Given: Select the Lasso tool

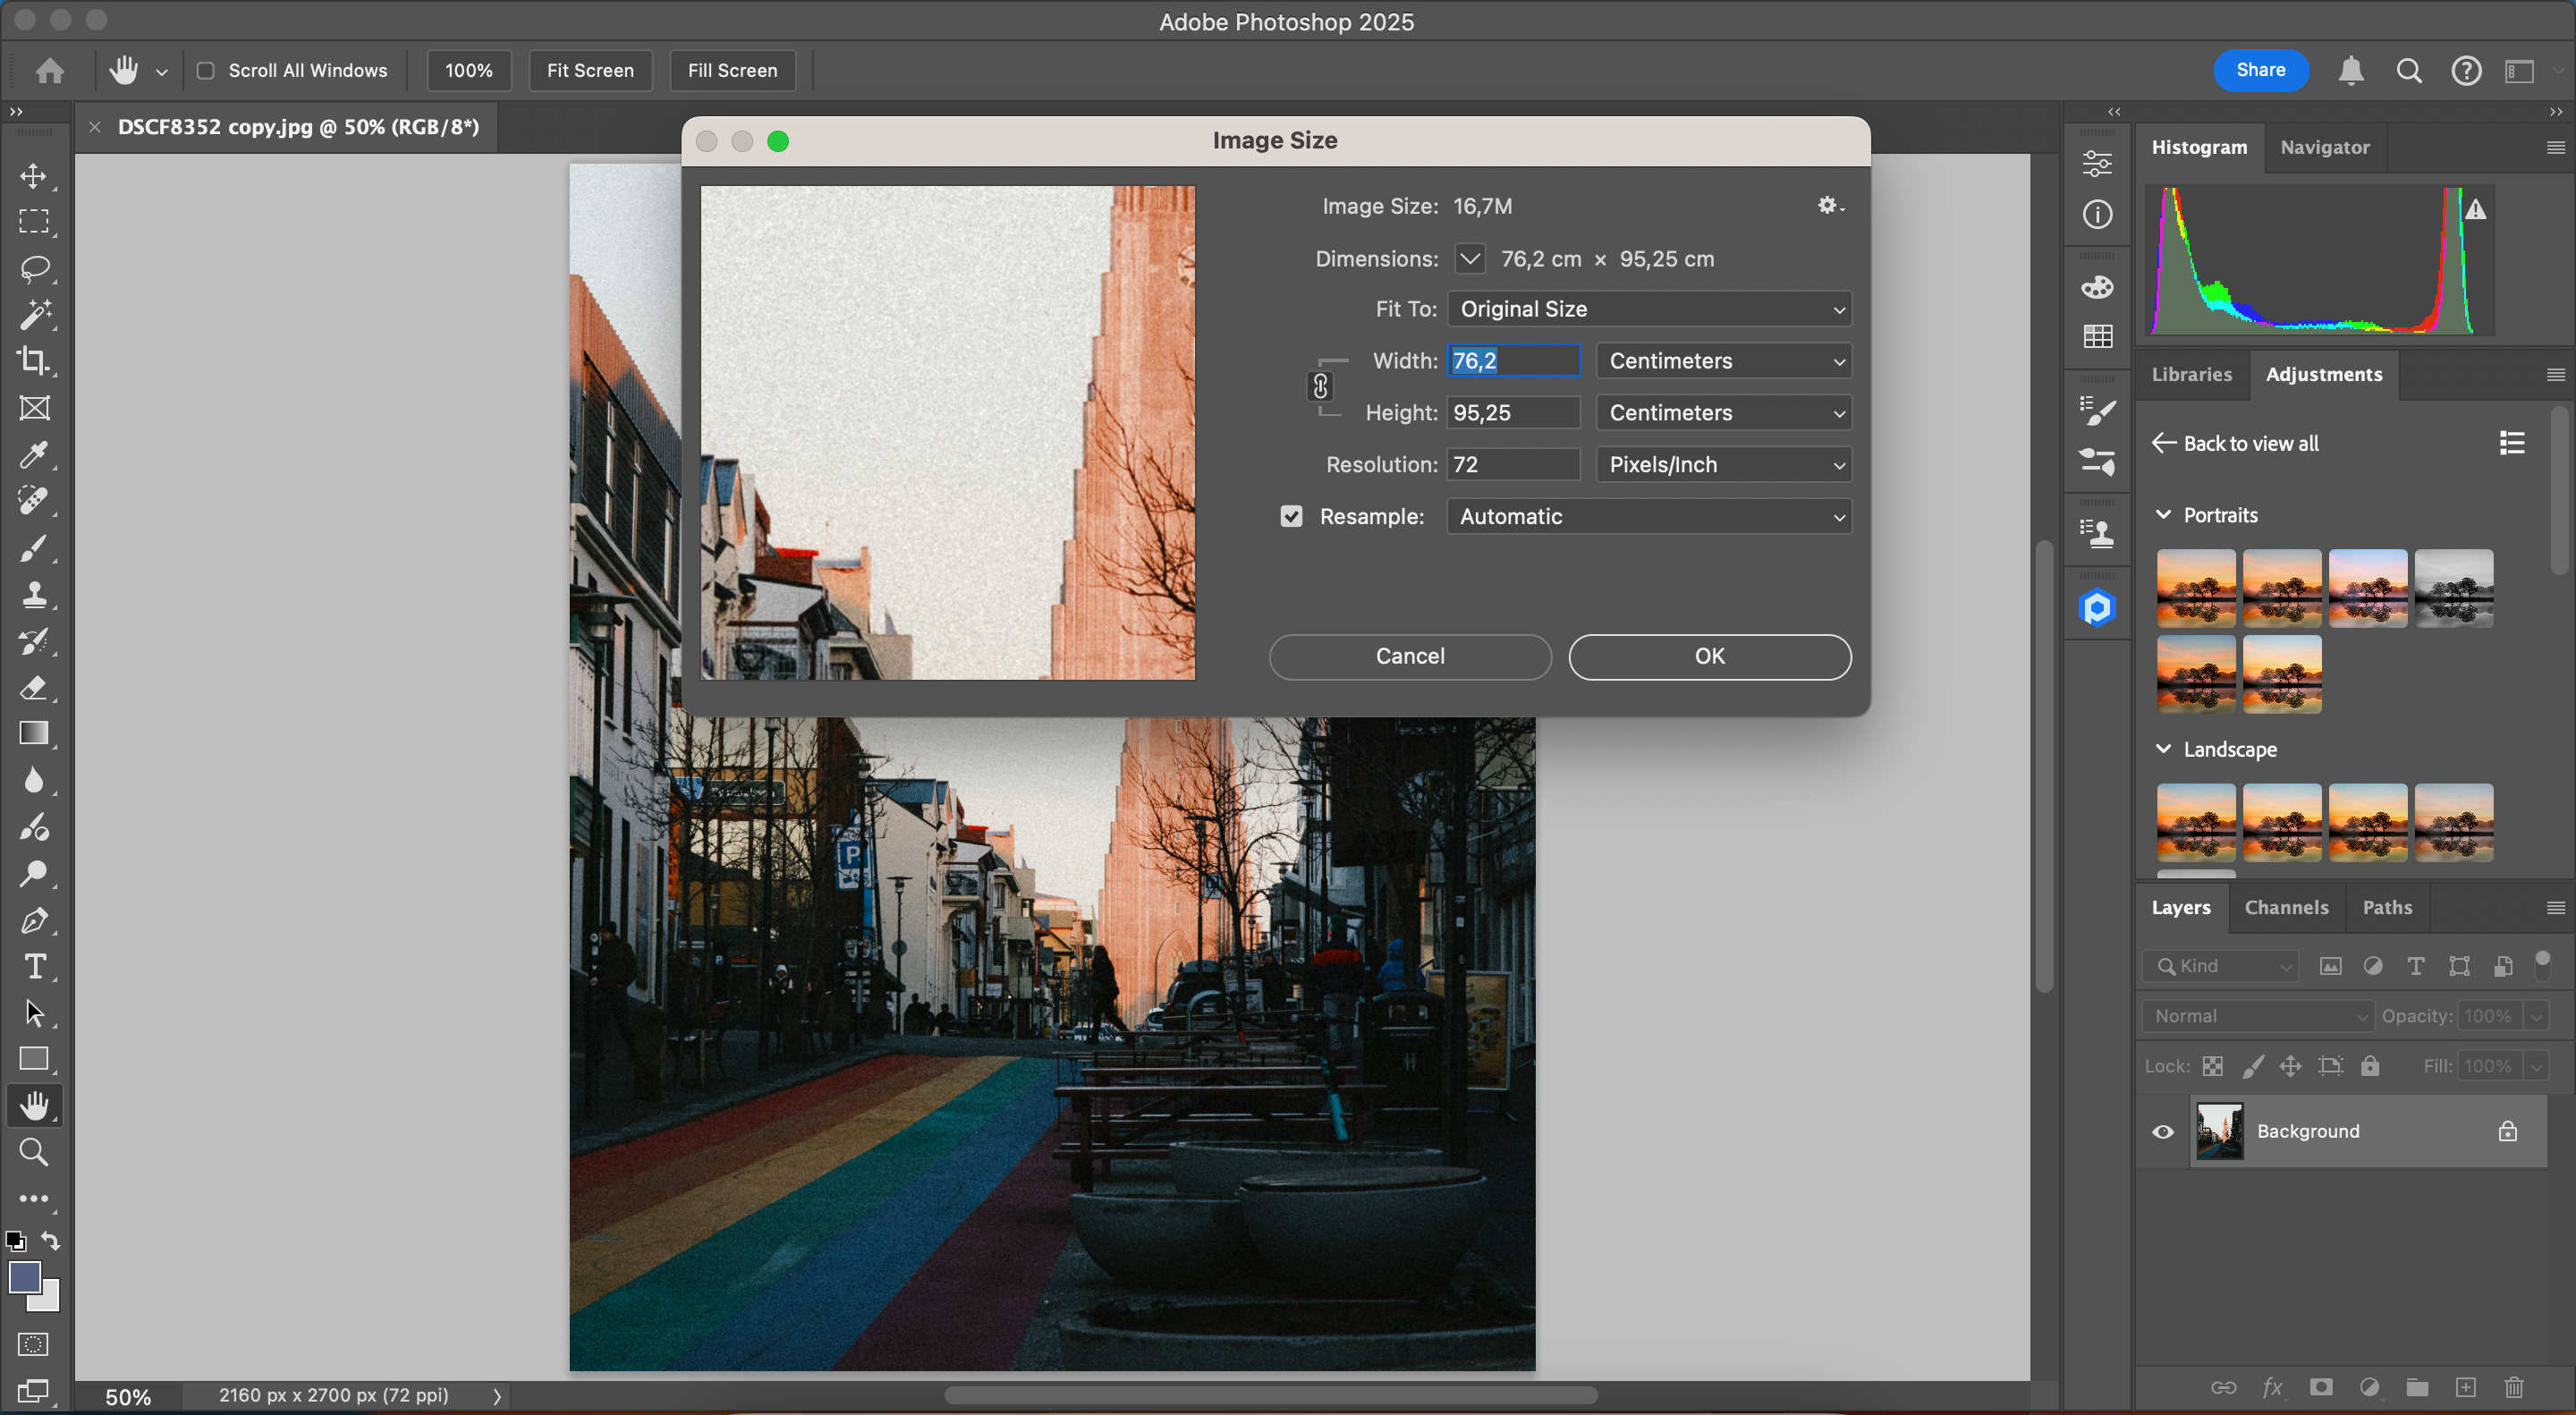Looking at the screenshot, I should [x=33, y=268].
